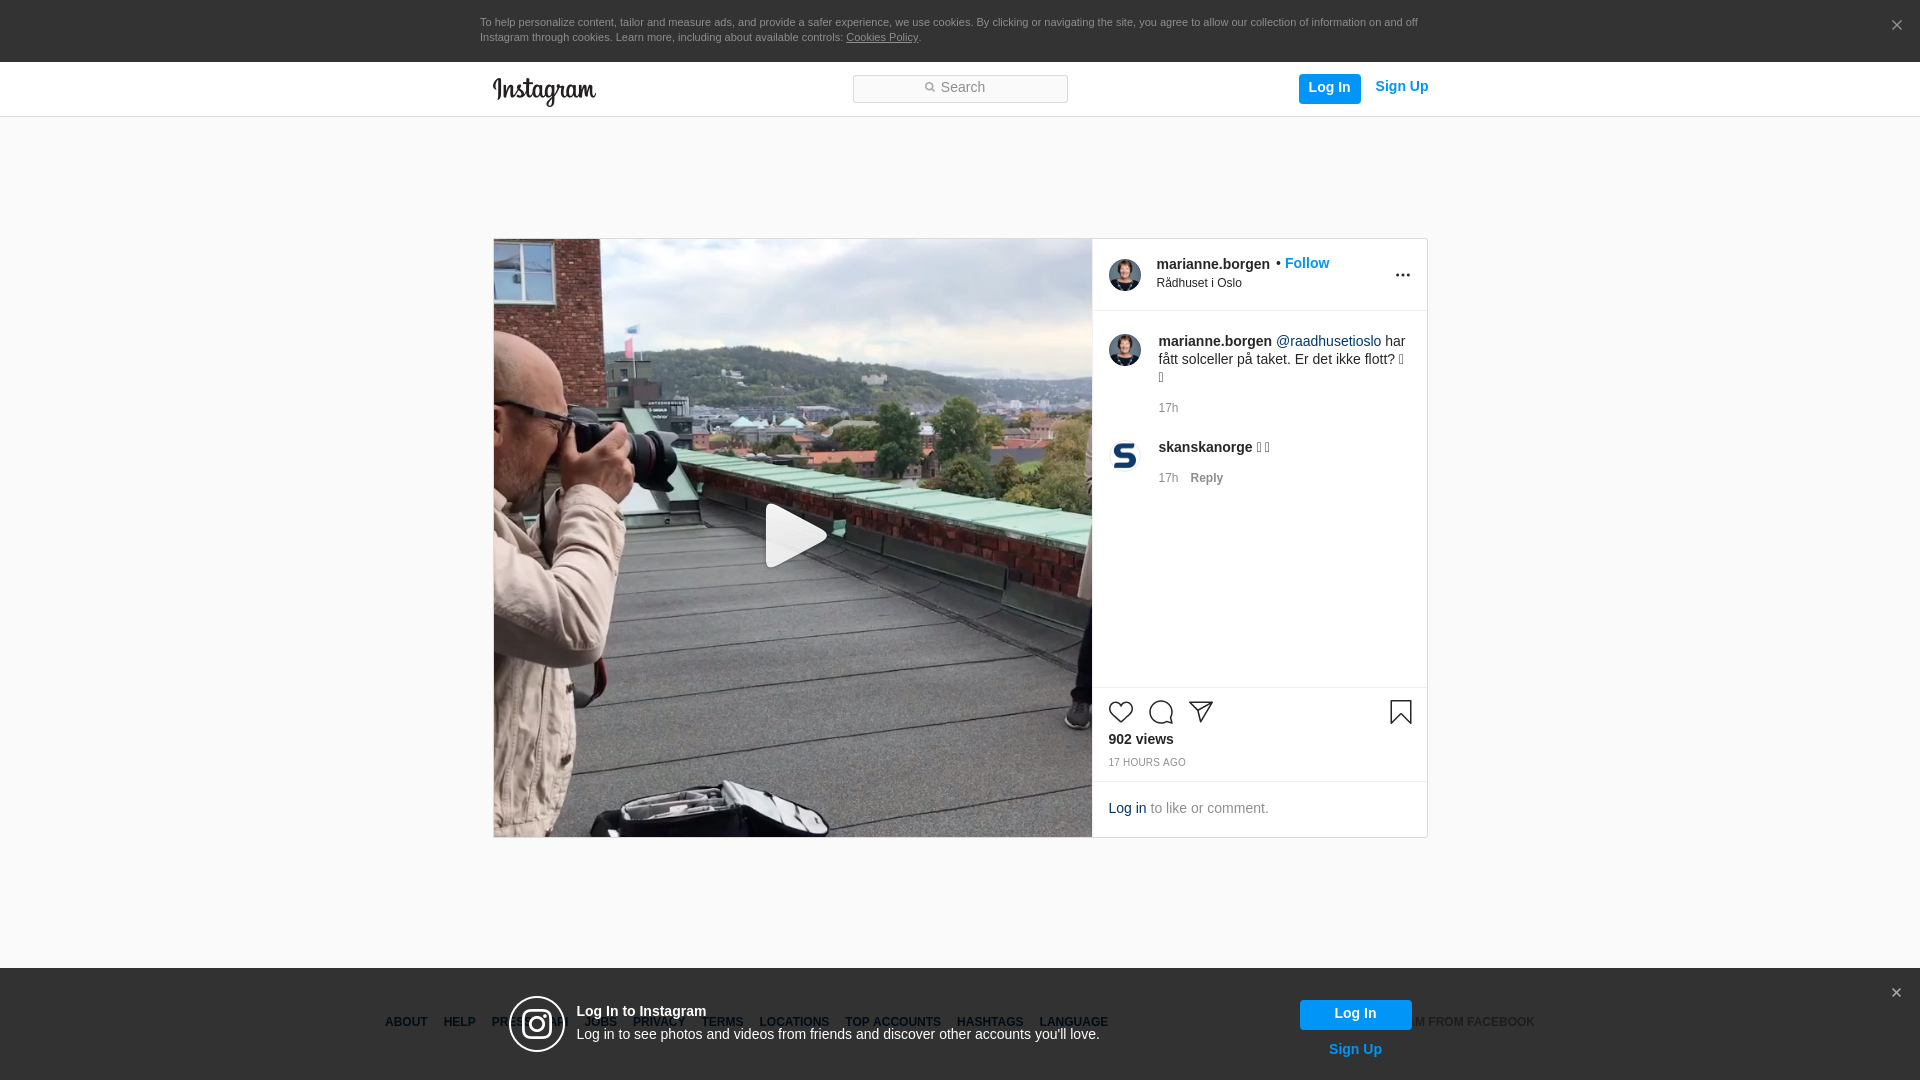Reply to skanskanorge comment
Viewport: 1920px width, 1080px height.
coord(1206,478)
